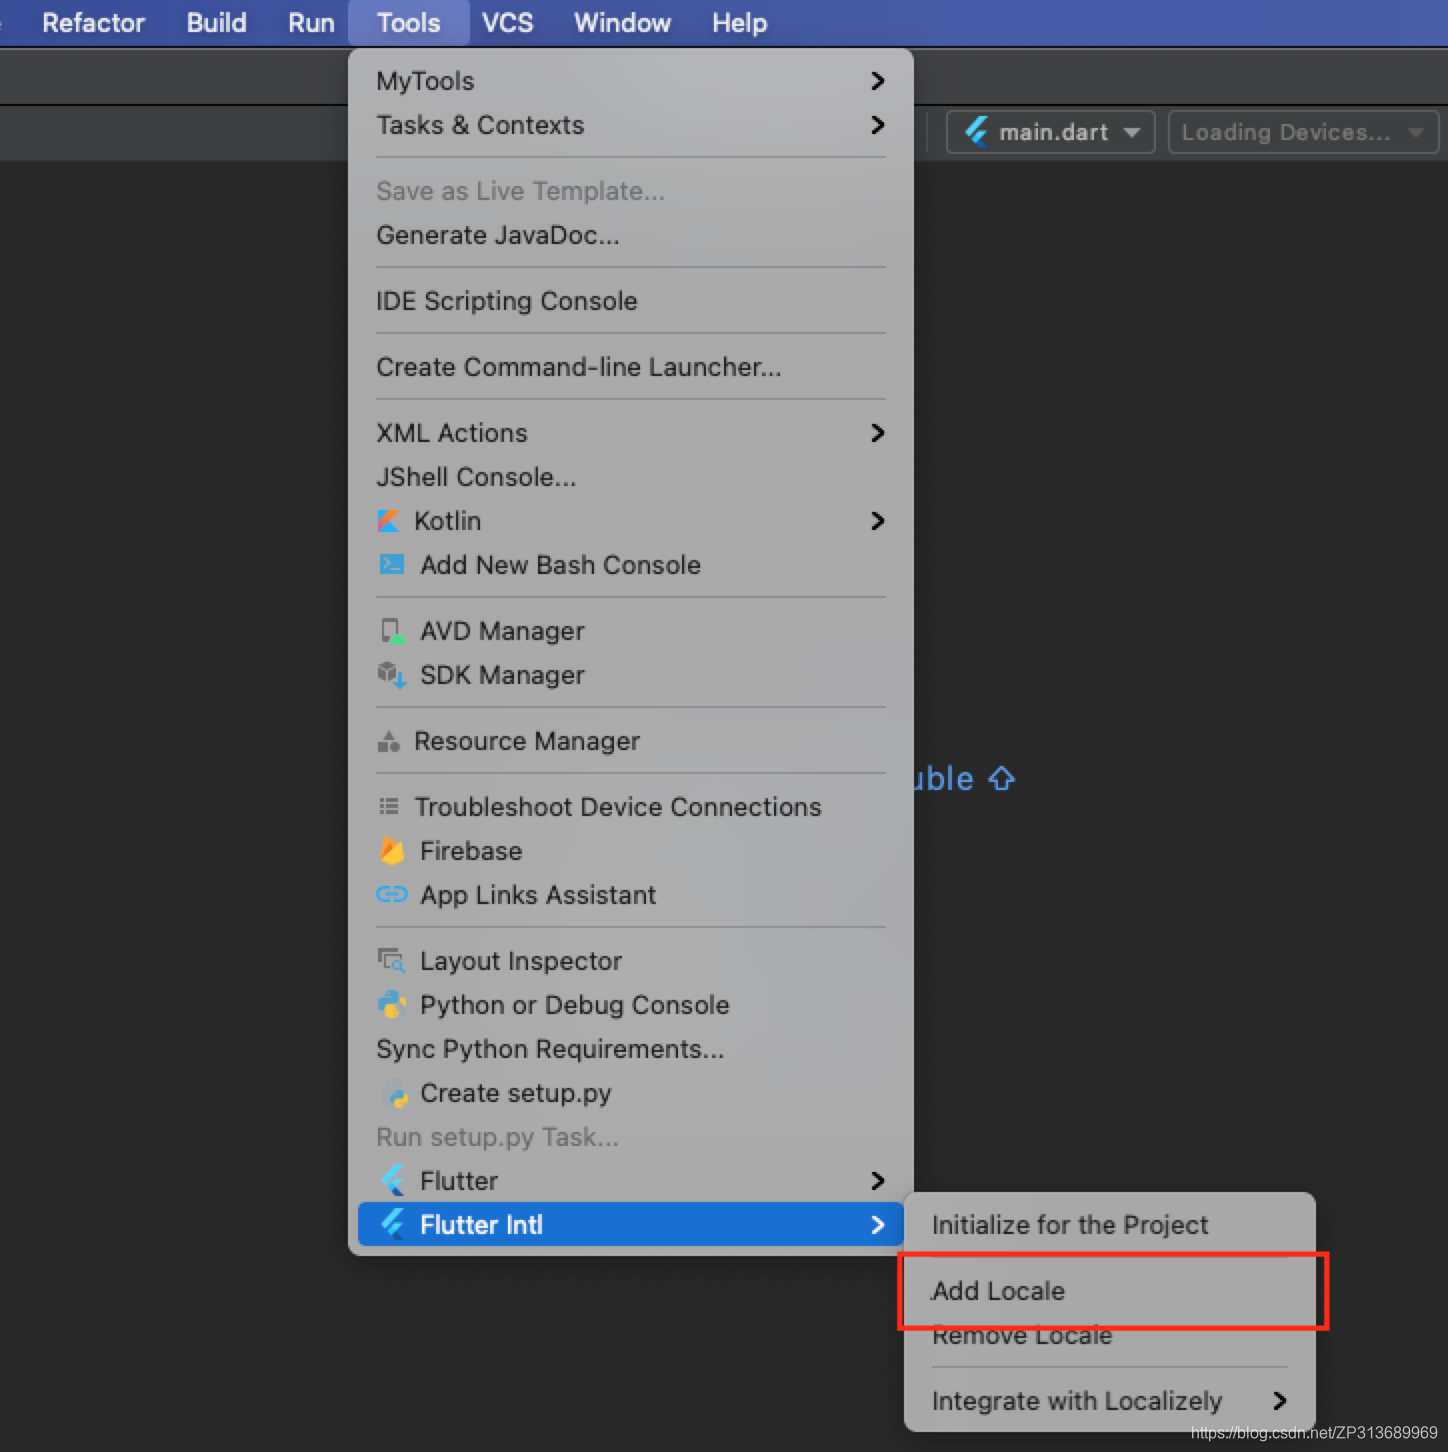
Task: Expand the MyTools submenu arrow
Action: [x=877, y=81]
